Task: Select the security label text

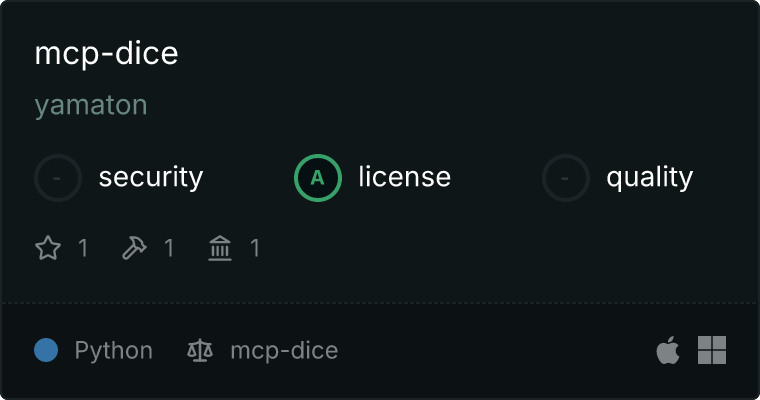Action: 151,177
